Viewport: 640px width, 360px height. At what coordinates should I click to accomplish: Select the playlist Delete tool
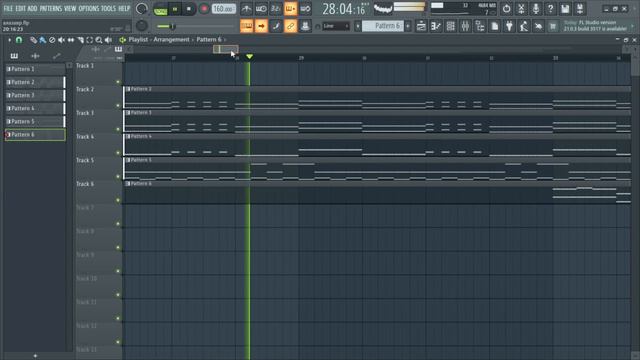pyautogui.click(x=52, y=40)
